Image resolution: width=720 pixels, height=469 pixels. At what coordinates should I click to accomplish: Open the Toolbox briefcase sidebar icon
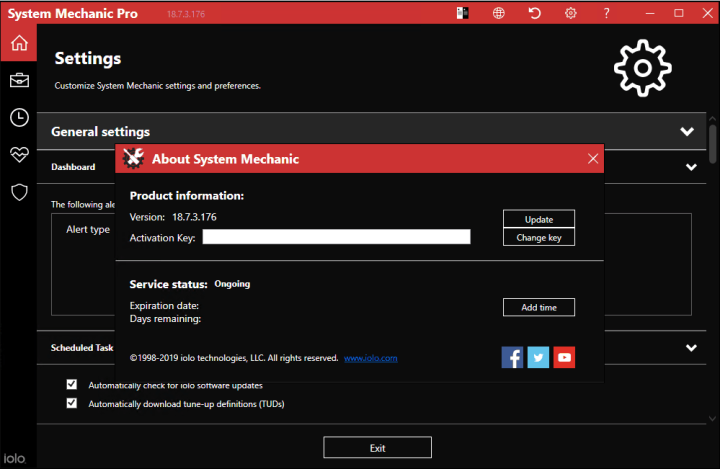tap(19, 80)
